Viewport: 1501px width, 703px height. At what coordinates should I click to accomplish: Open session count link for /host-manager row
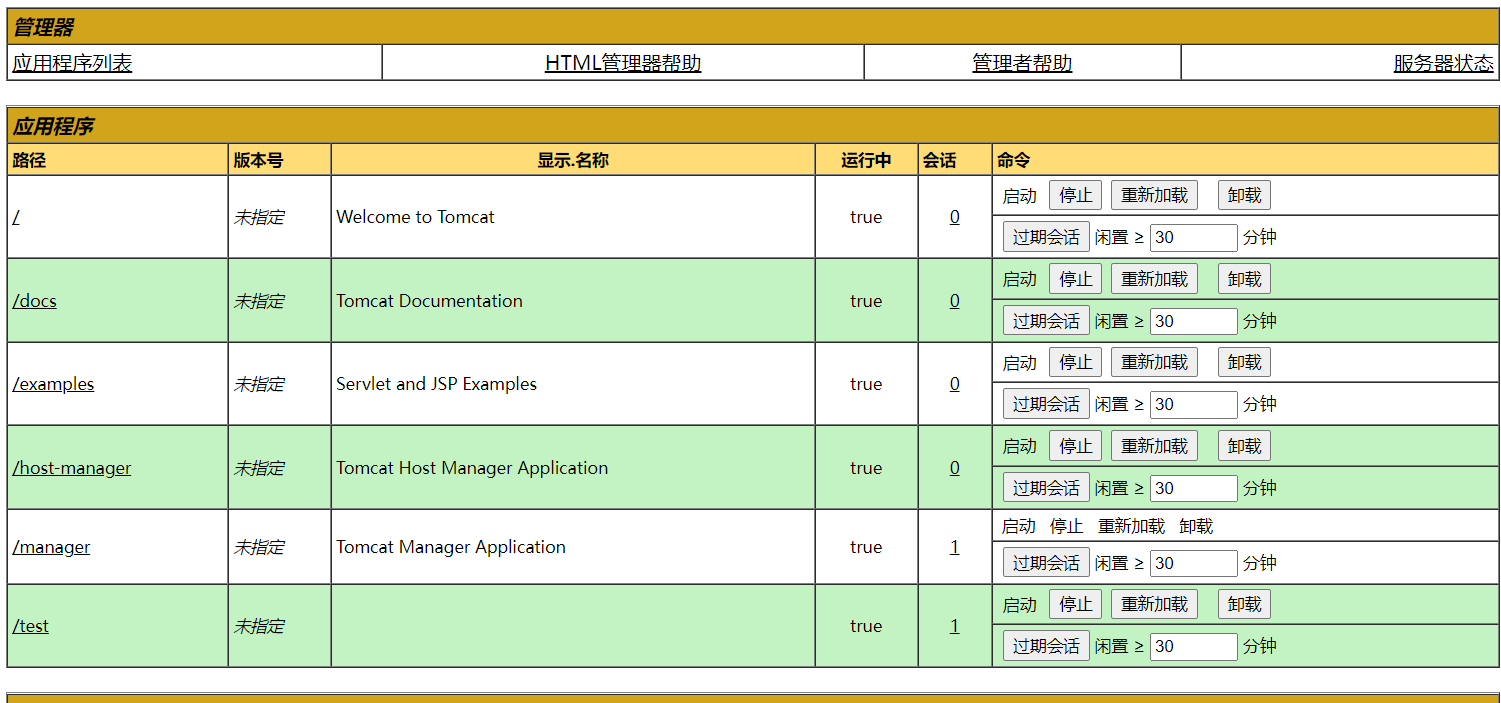pos(955,468)
